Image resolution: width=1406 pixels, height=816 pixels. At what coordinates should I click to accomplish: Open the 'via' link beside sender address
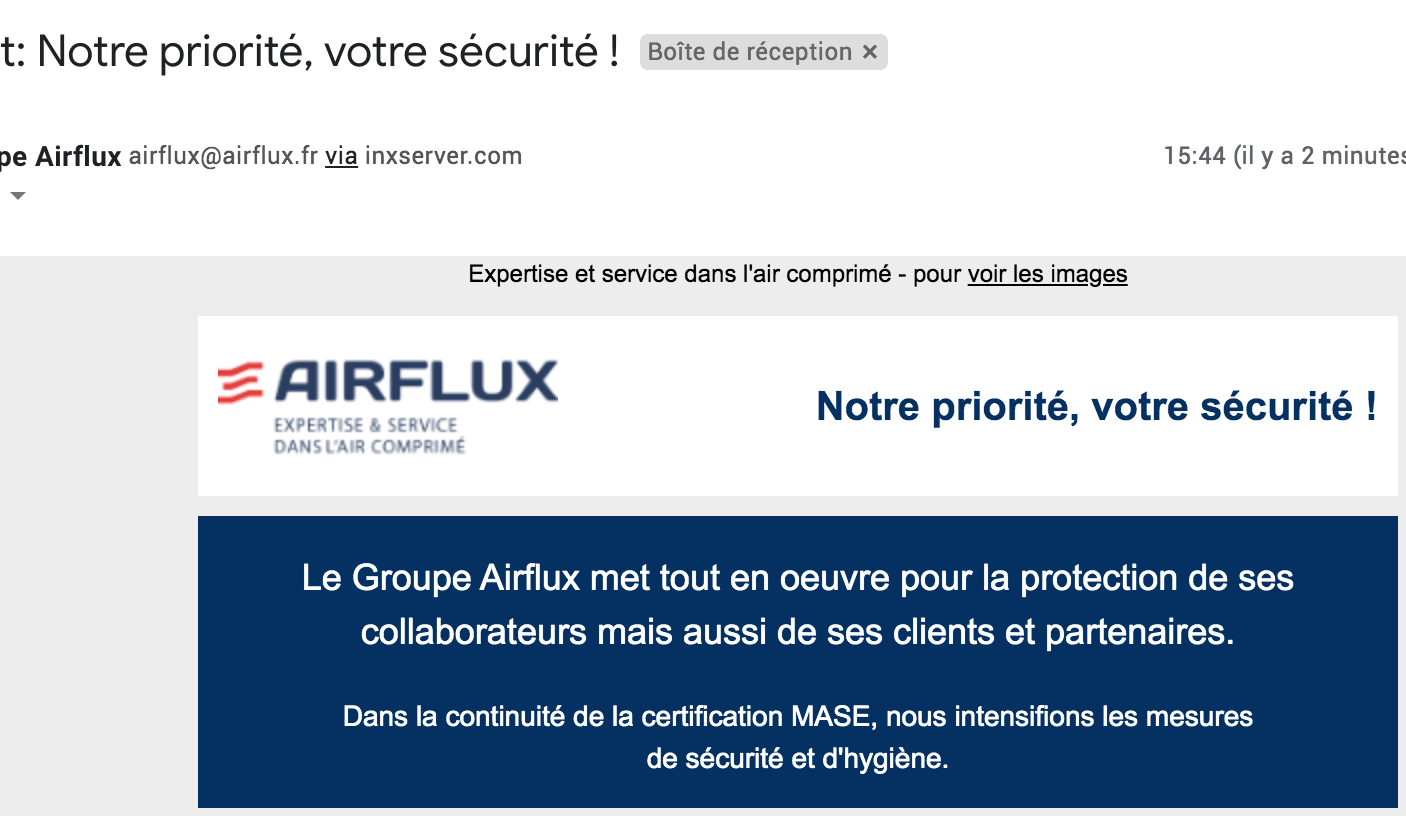coord(341,156)
